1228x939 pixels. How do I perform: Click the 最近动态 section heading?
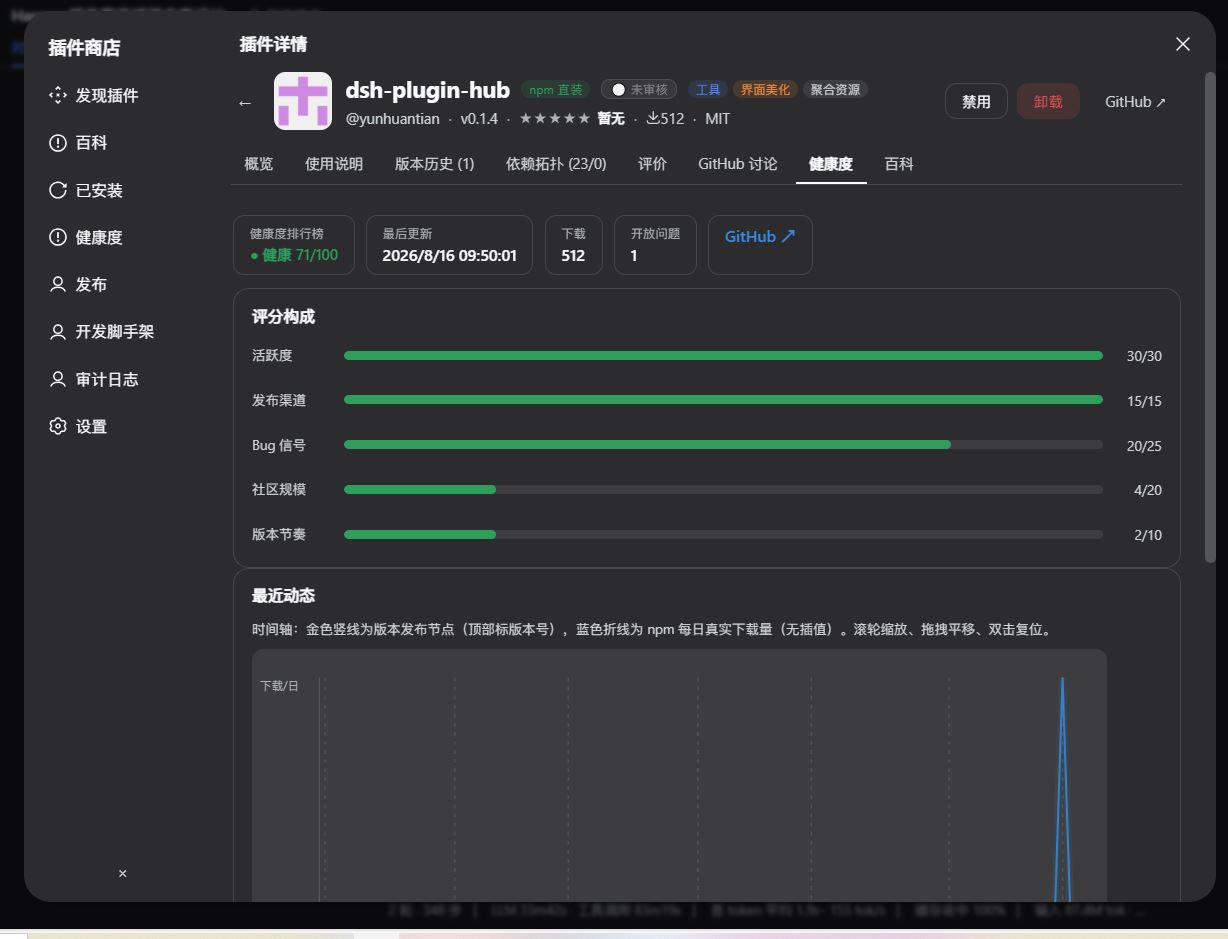point(283,596)
